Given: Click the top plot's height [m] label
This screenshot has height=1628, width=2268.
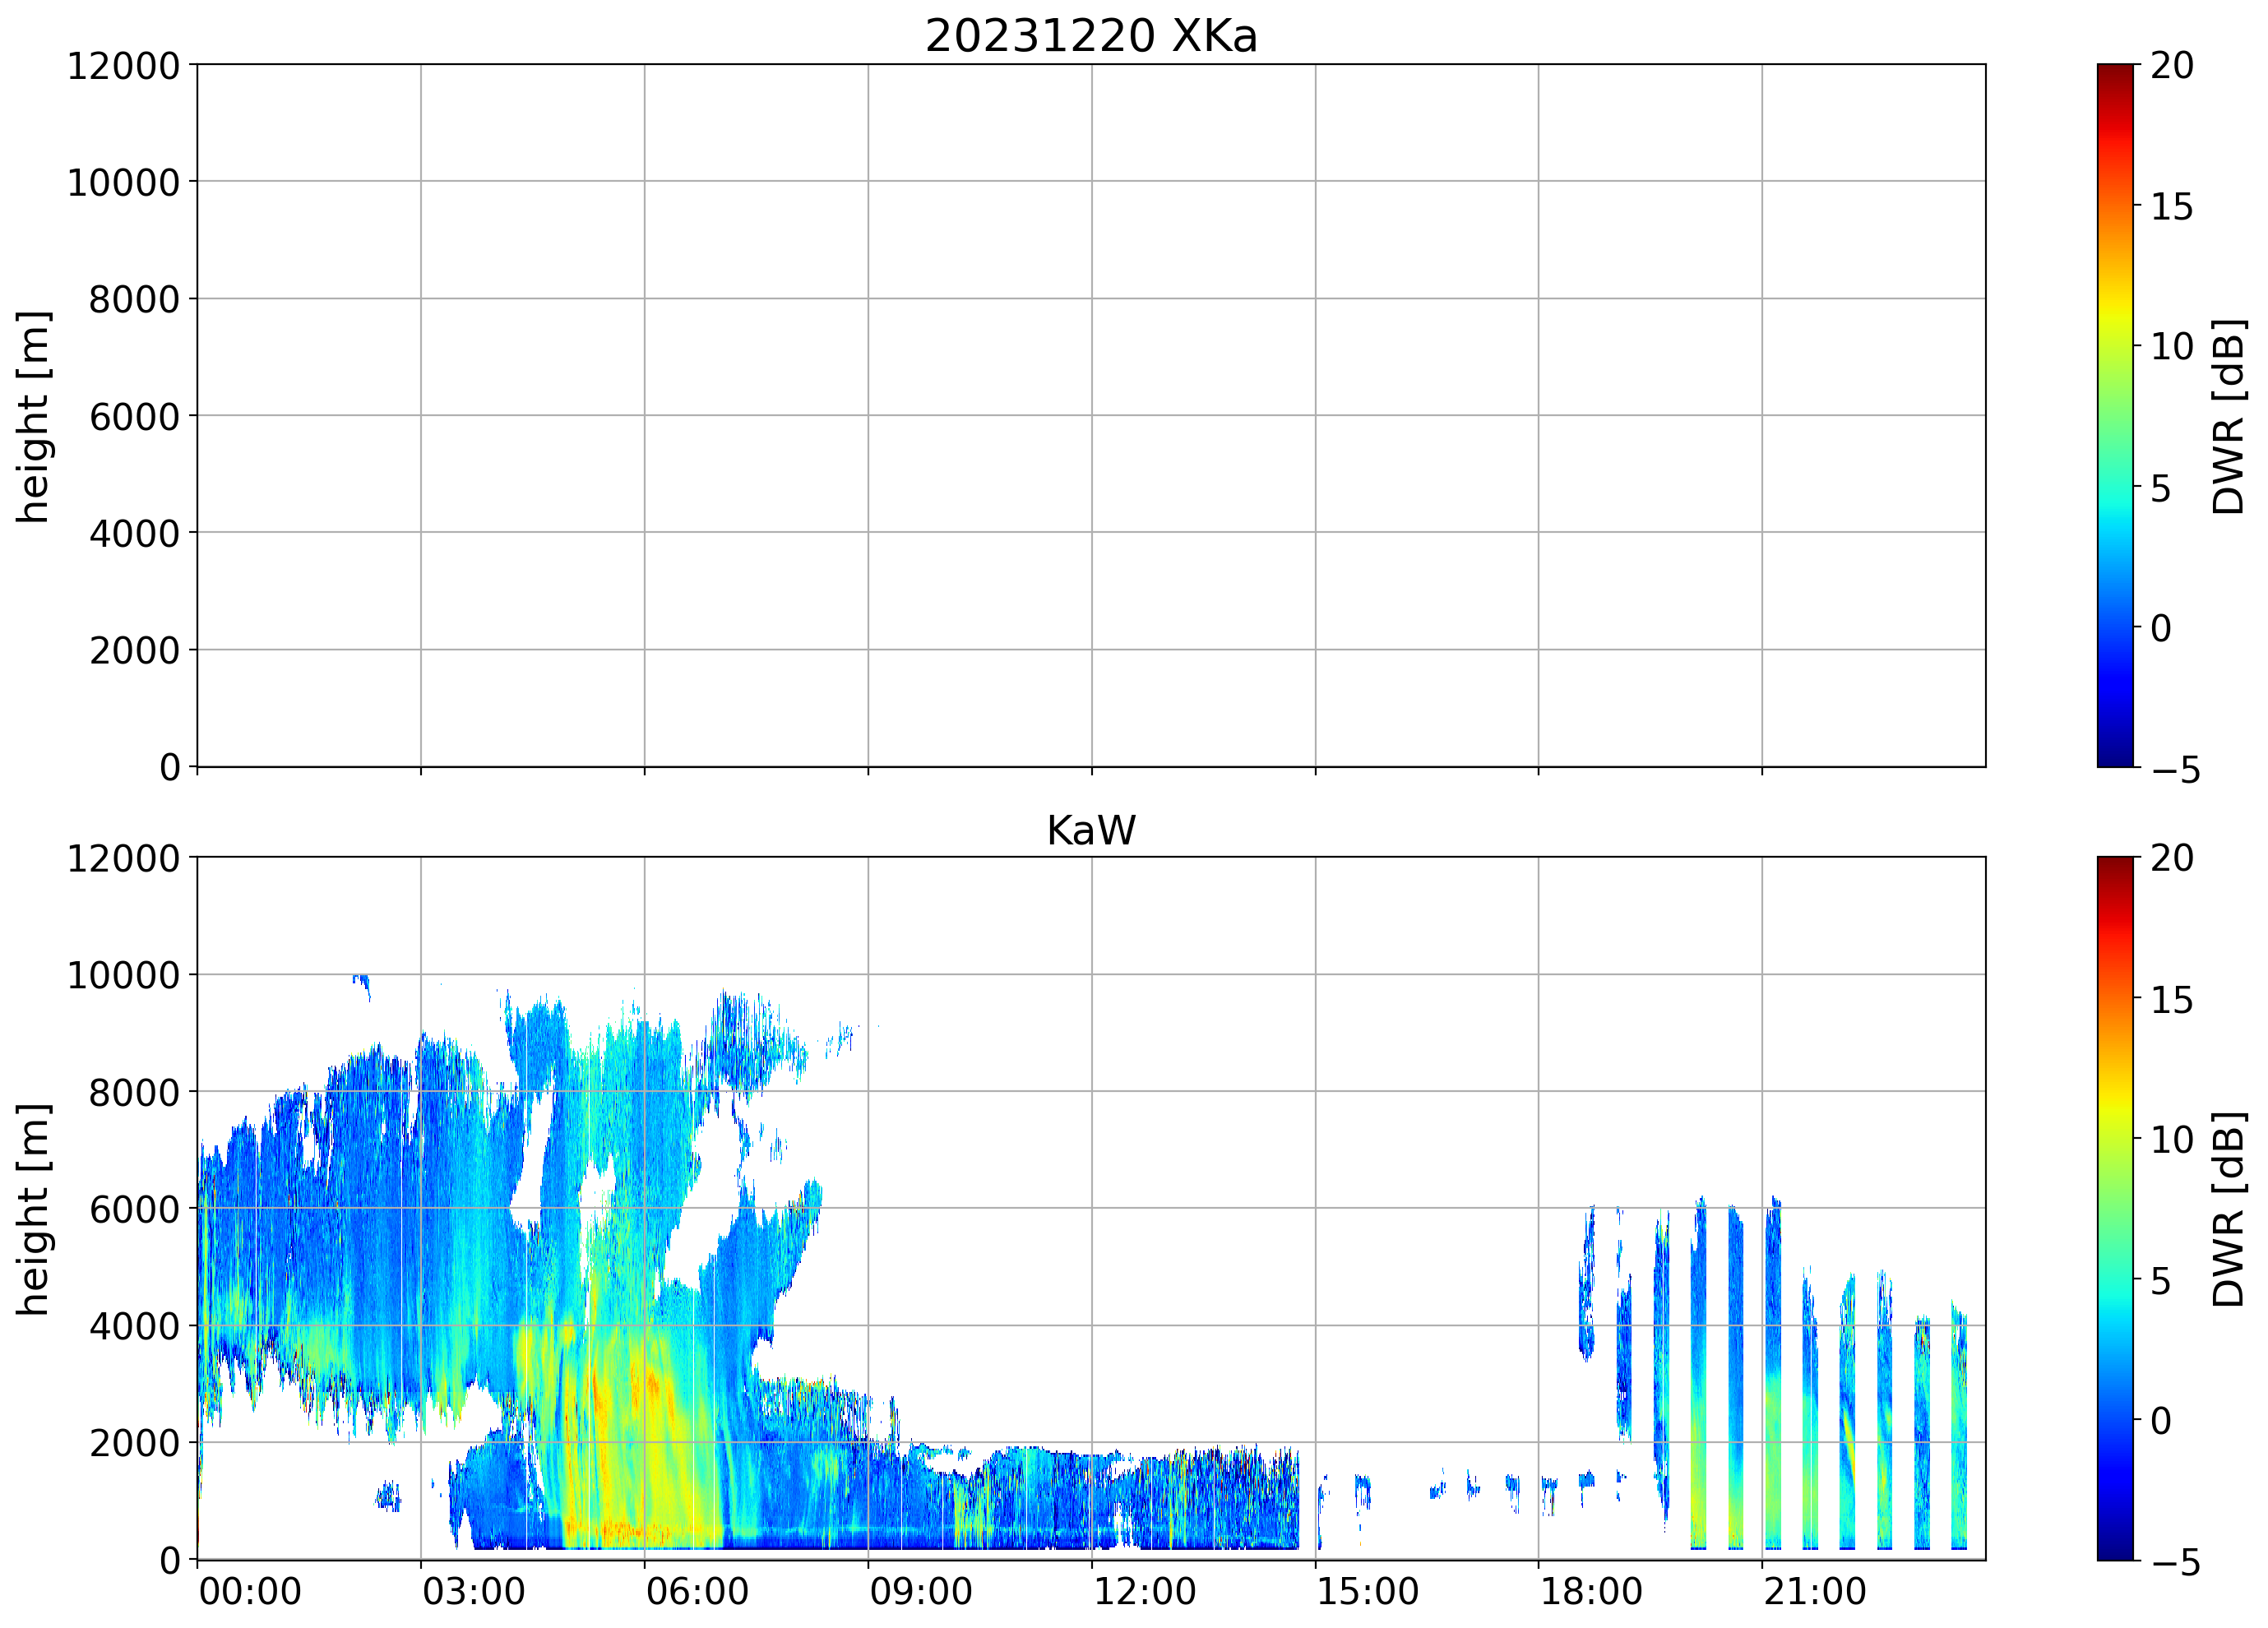Looking at the screenshot, I should [x=32, y=416].
